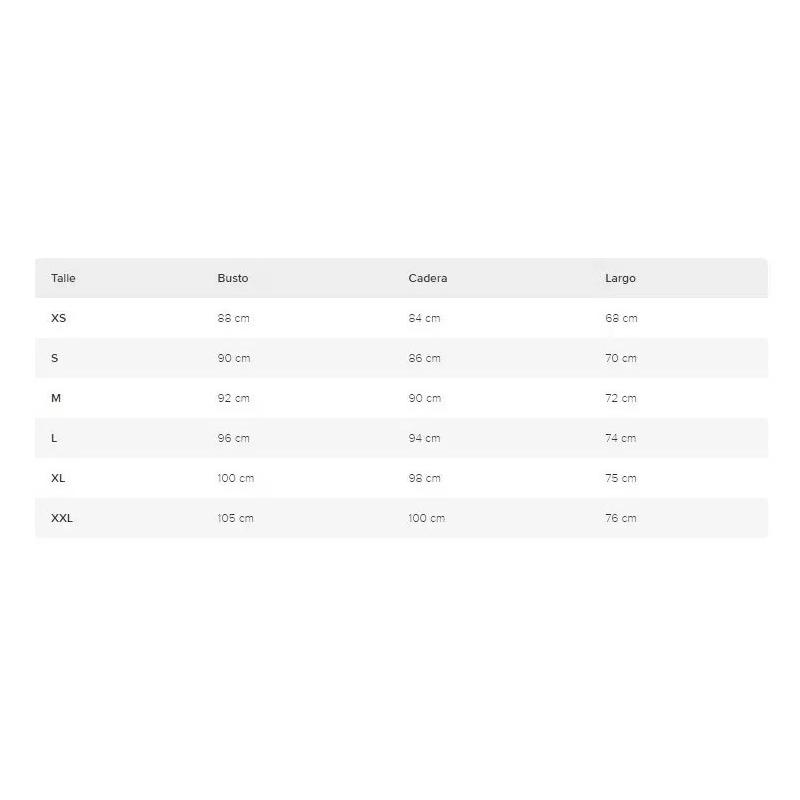
Task: Click the 94 cm hip value
Action: 424,438
